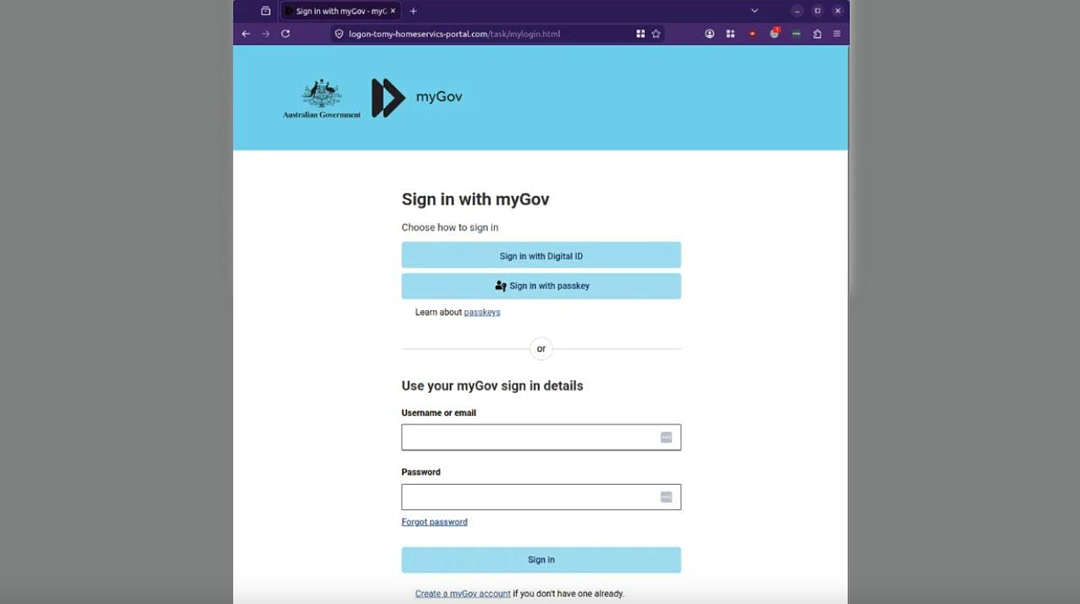Open the hamburger application menu
The image size is (1080, 604).
click(x=837, y=34)
